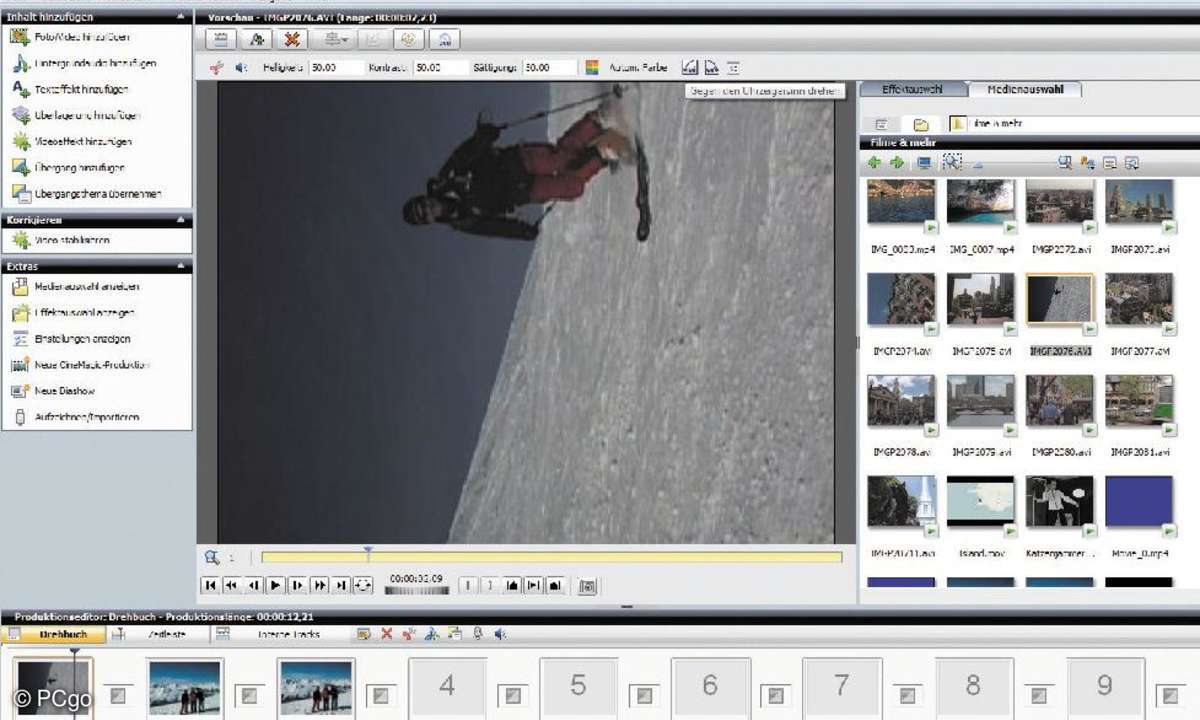Click the fast forward button
This screenshot has height=720, width=1200.
(320, 585)
